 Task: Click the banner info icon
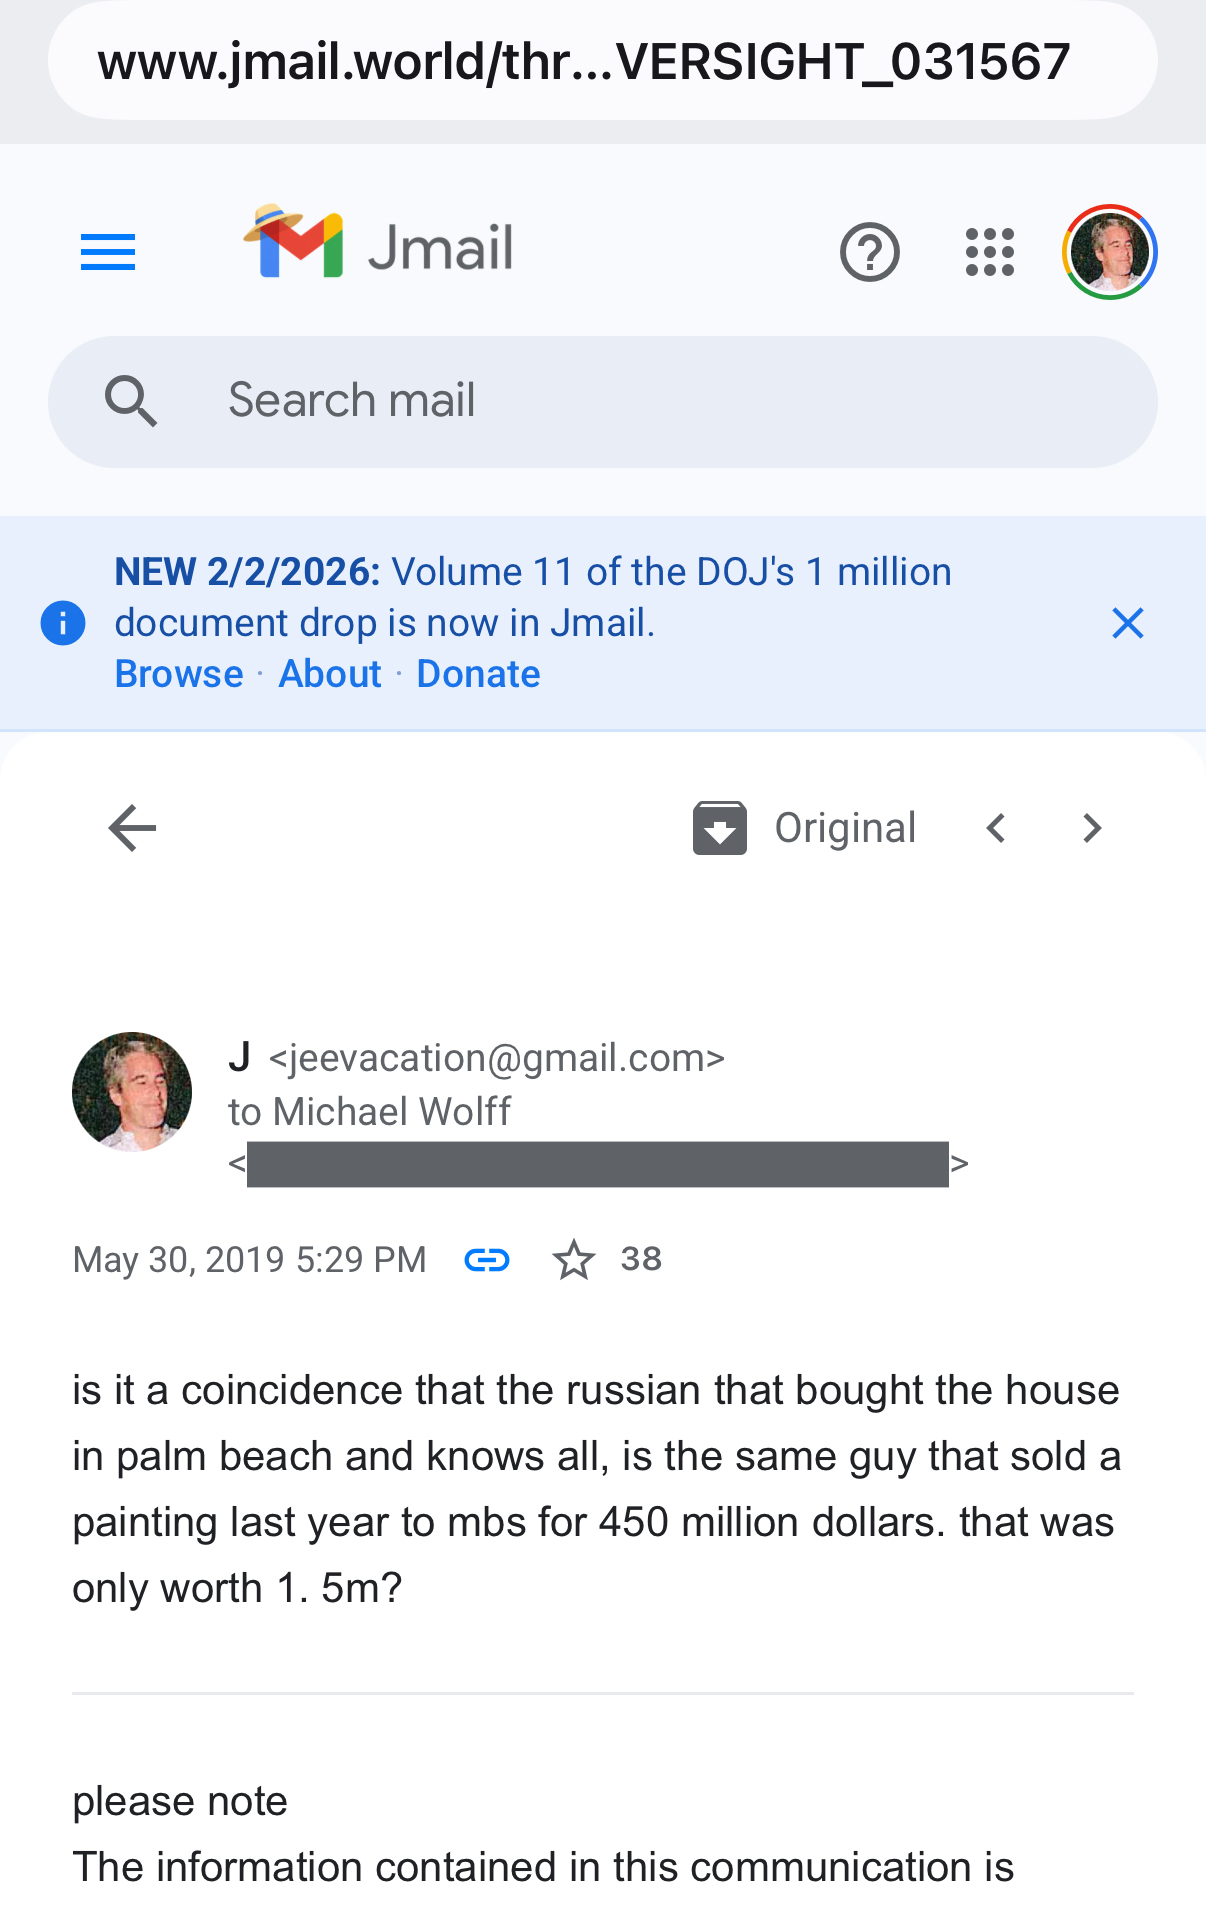click(63, 623)
